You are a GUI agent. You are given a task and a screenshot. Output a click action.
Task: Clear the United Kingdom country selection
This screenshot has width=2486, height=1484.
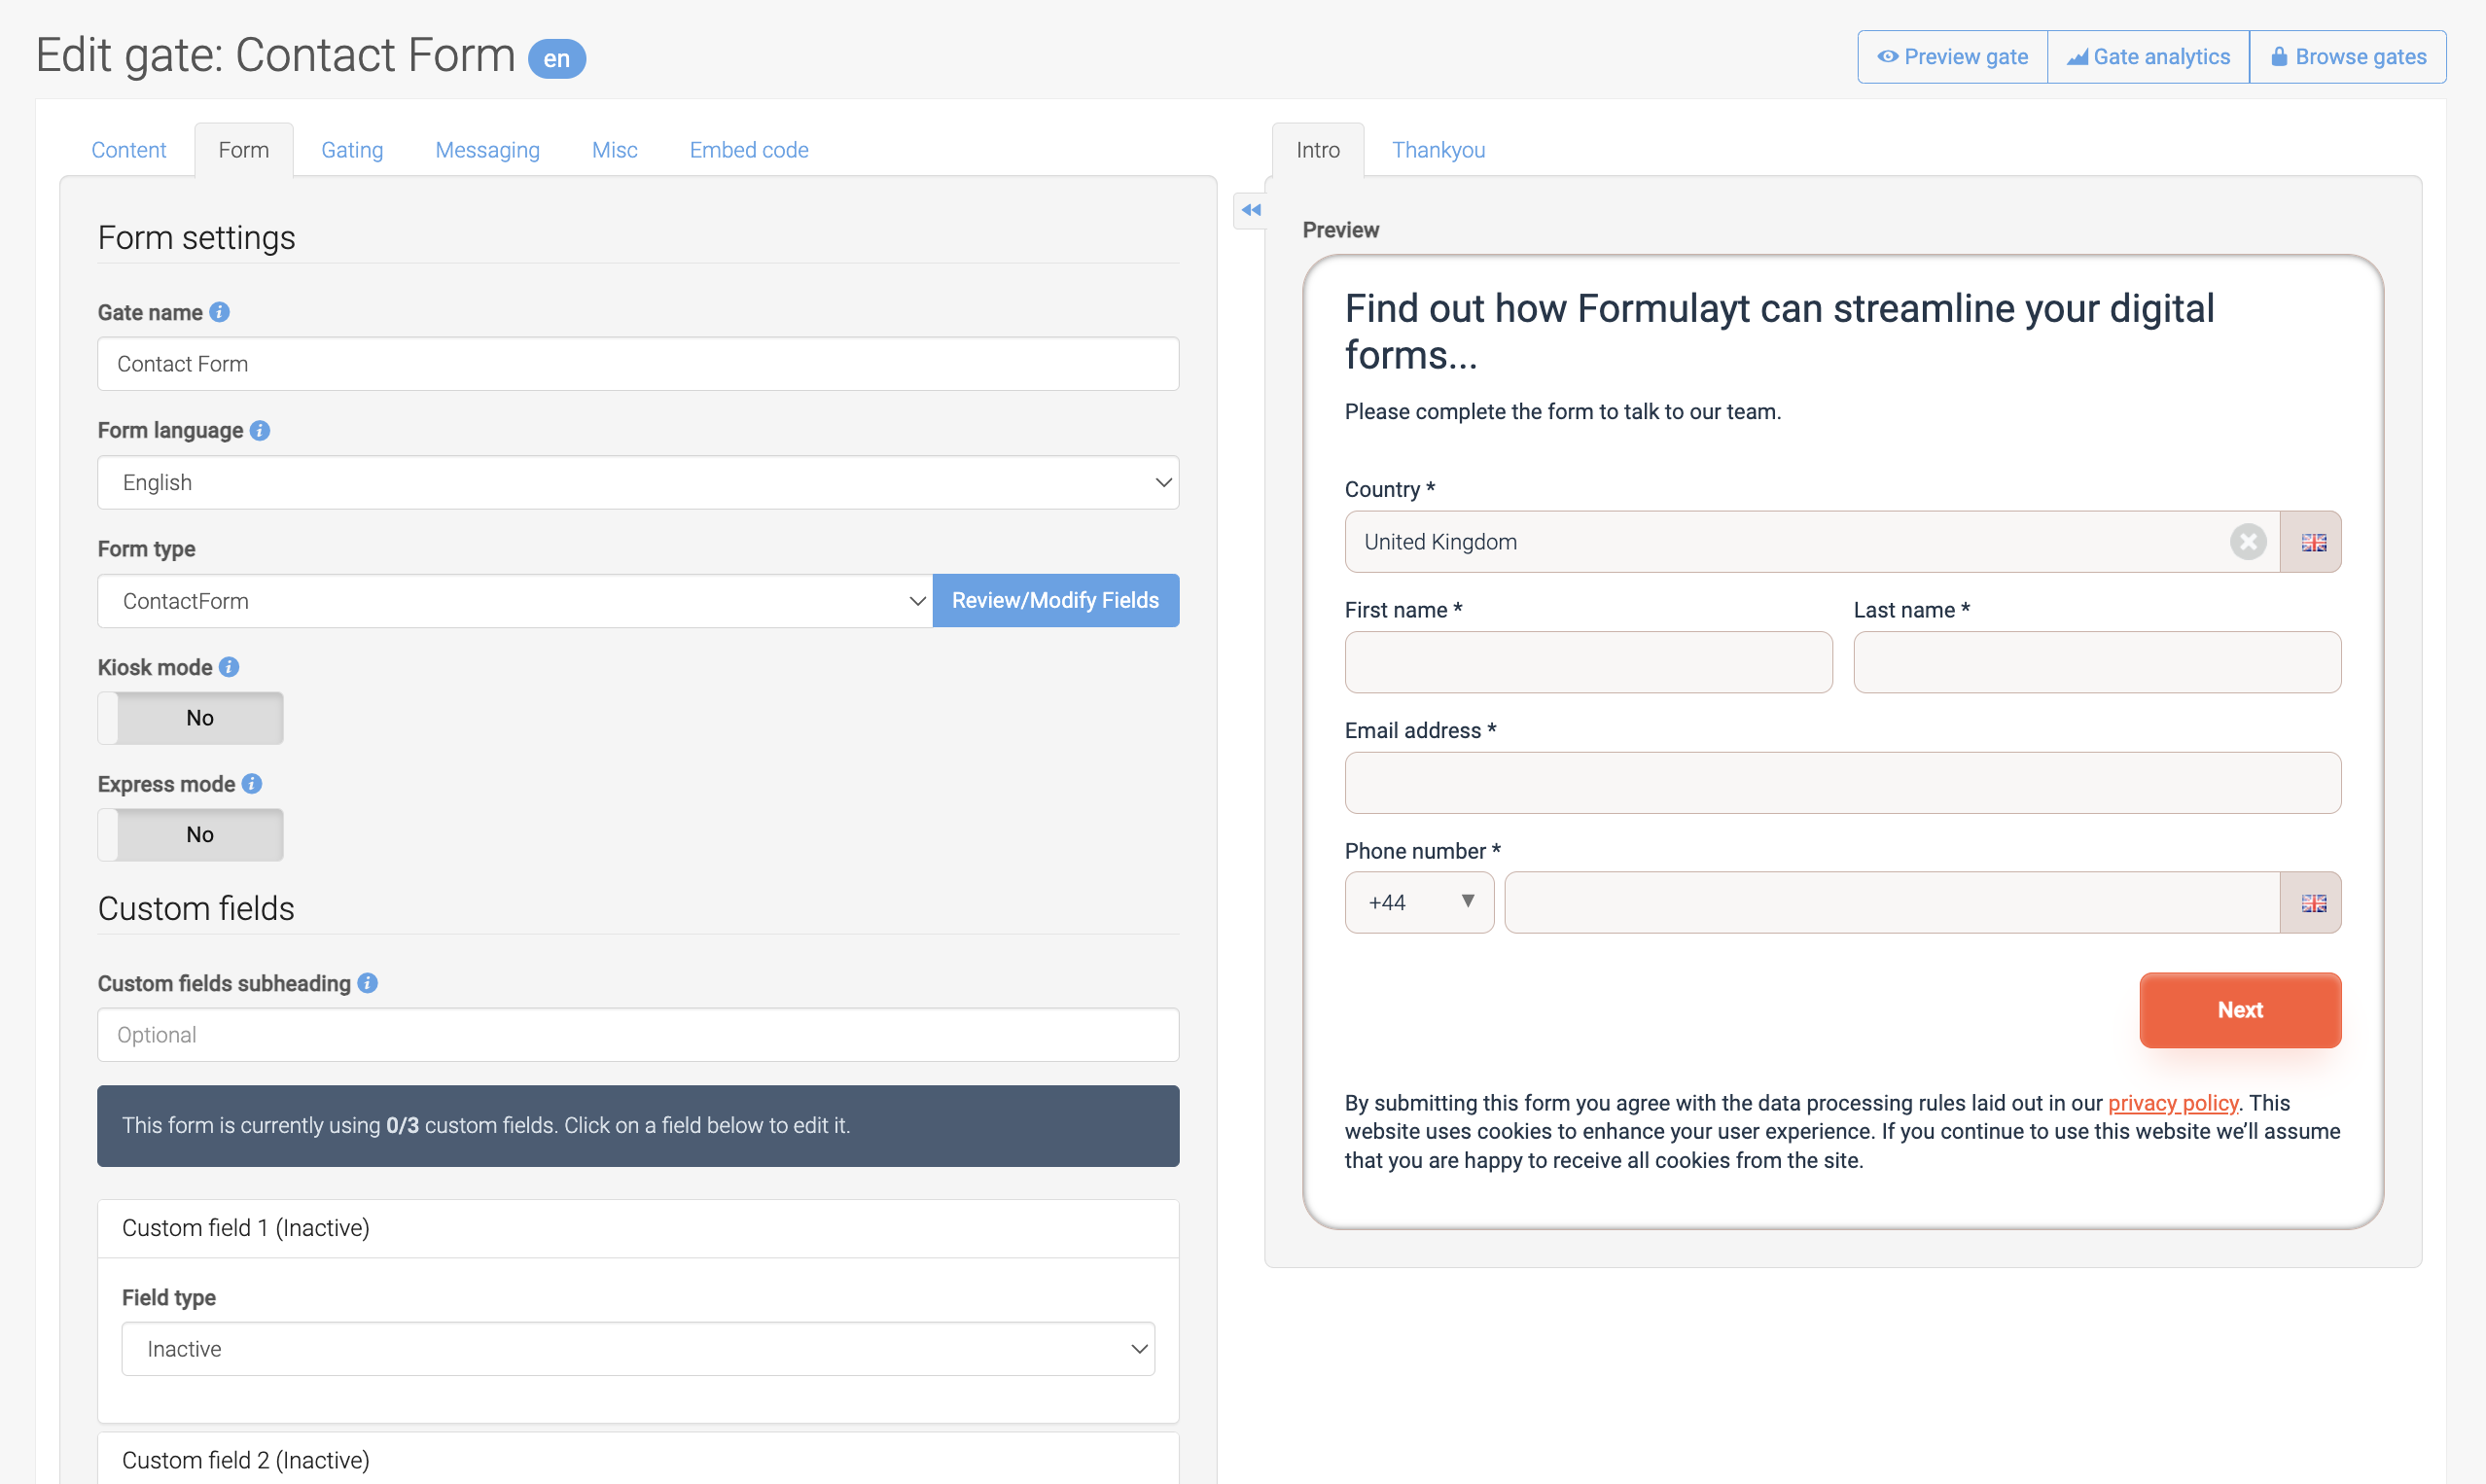click(x=2248, y=542)
